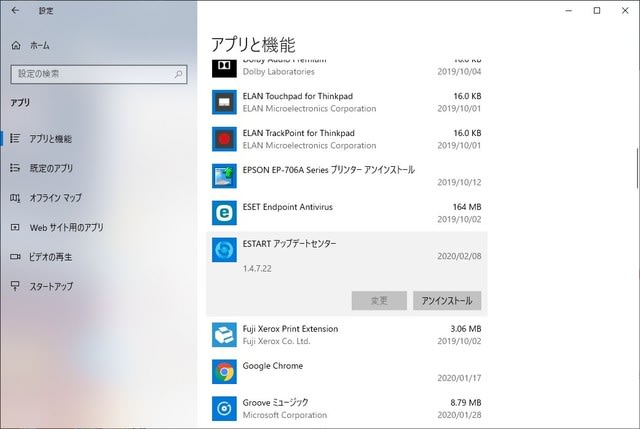640x429 pixels.
Task: Select EPSON EP-706A Series entry name
Action: coord(329,170)
